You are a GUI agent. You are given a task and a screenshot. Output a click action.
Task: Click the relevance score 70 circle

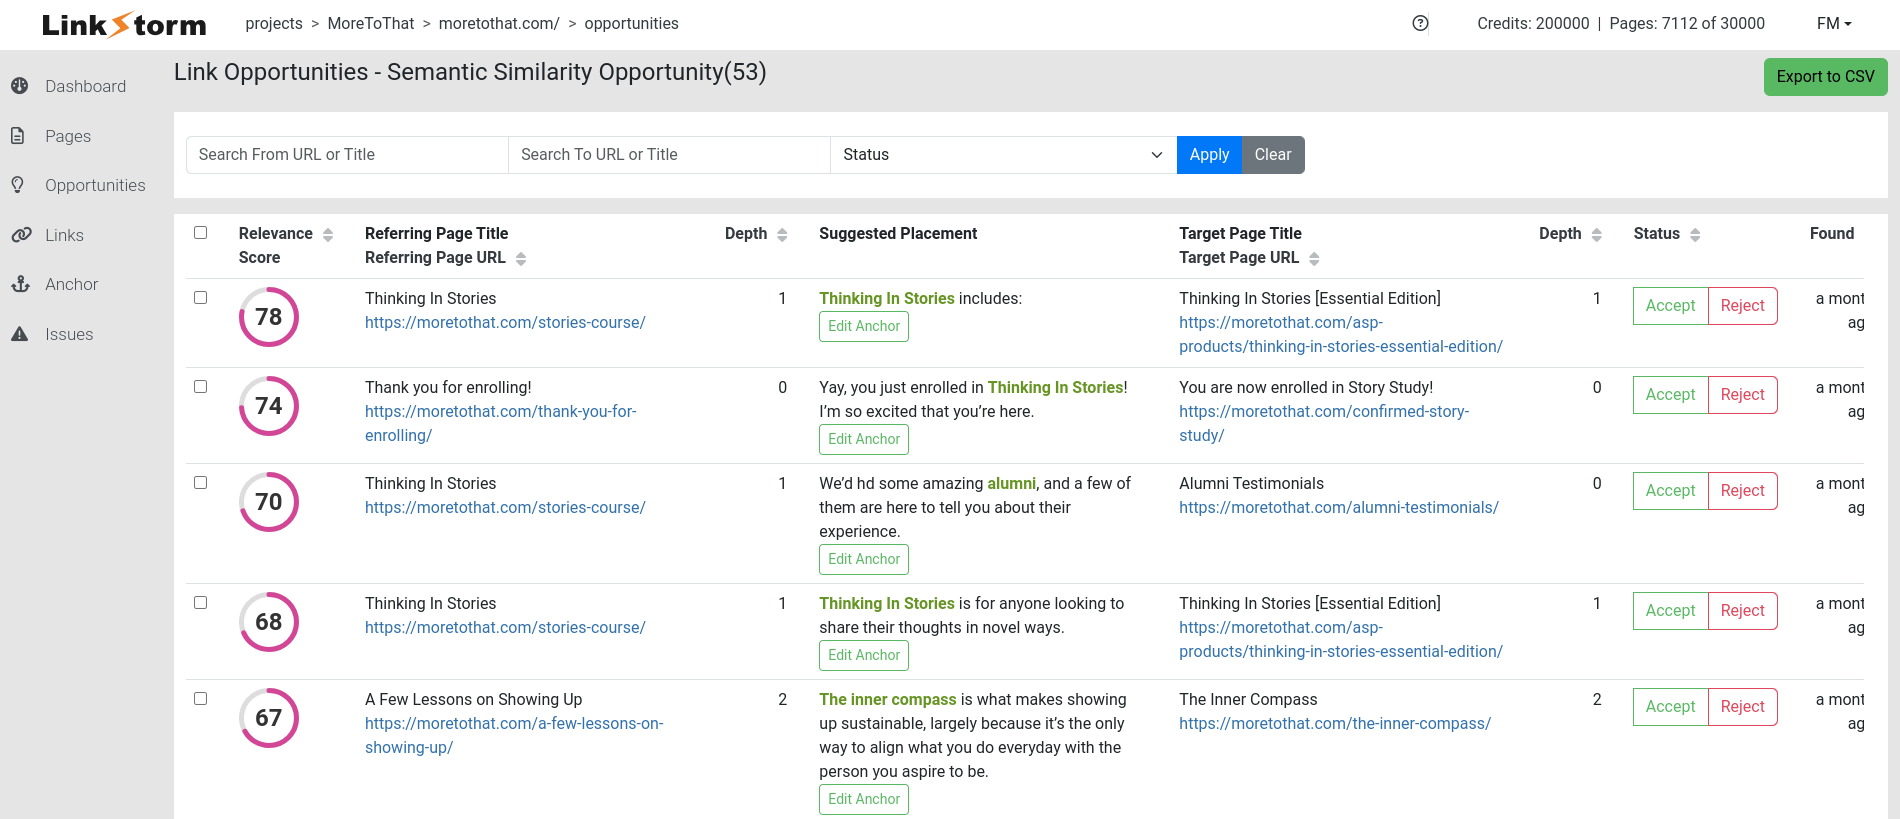pos(269,502)
